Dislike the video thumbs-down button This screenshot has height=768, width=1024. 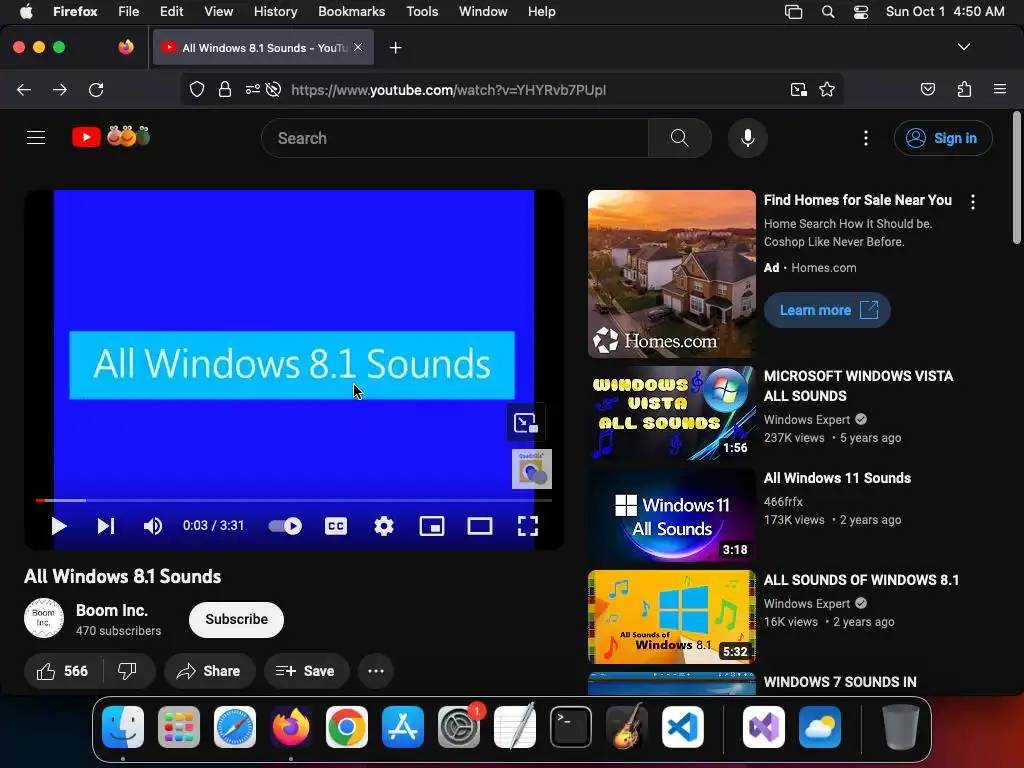tap(127, 671)
